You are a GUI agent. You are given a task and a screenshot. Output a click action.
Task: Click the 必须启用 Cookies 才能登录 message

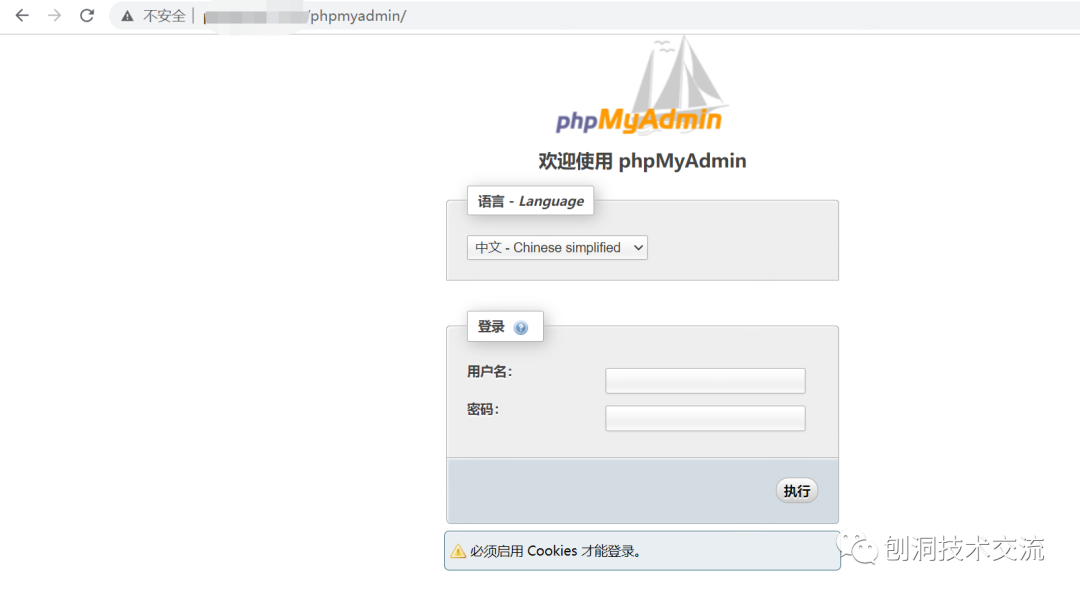click(555, 551)
